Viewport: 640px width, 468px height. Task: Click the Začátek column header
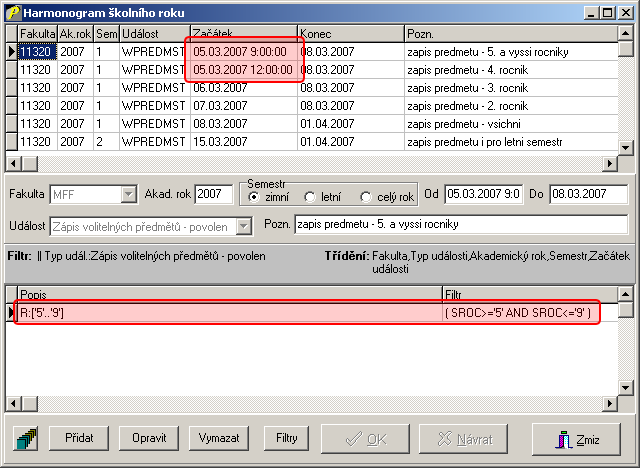click(x=243, y=34)
